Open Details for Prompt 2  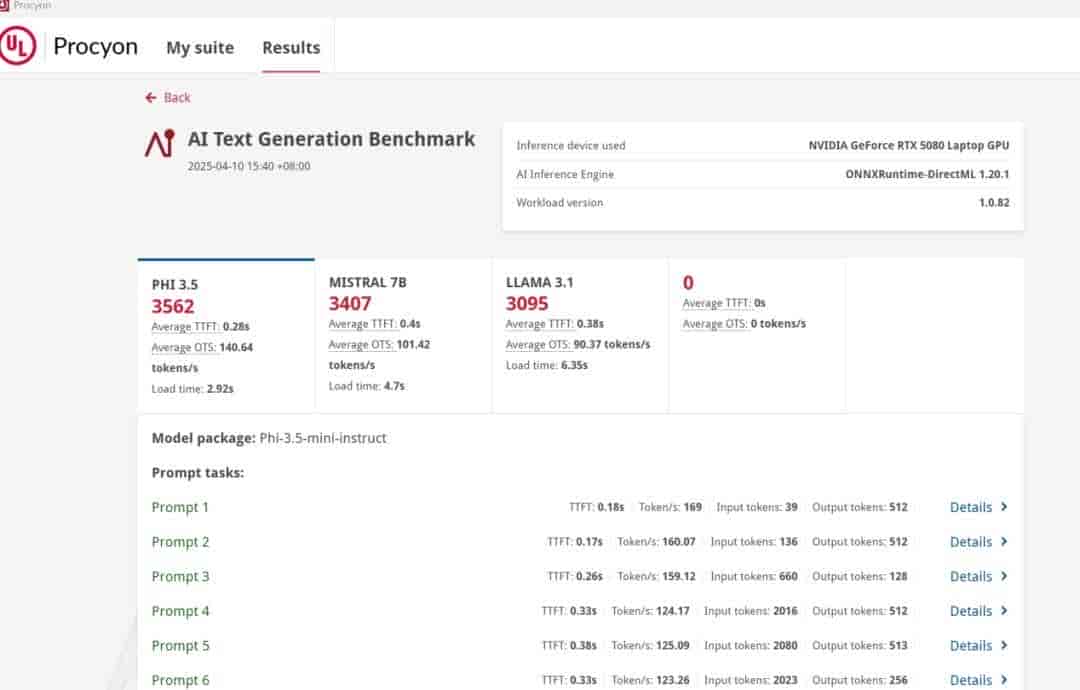coord(970,542)
